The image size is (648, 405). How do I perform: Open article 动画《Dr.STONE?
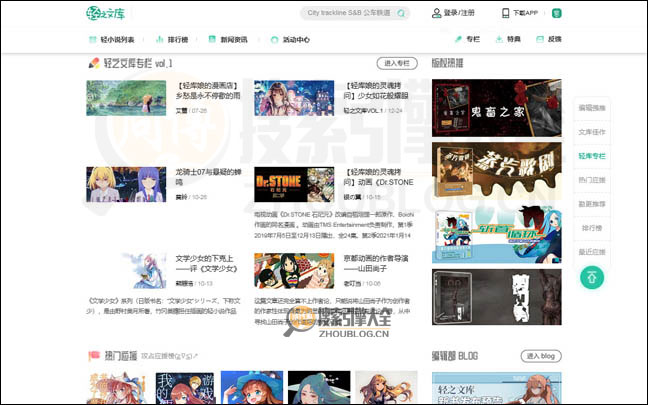coord(378,177)
